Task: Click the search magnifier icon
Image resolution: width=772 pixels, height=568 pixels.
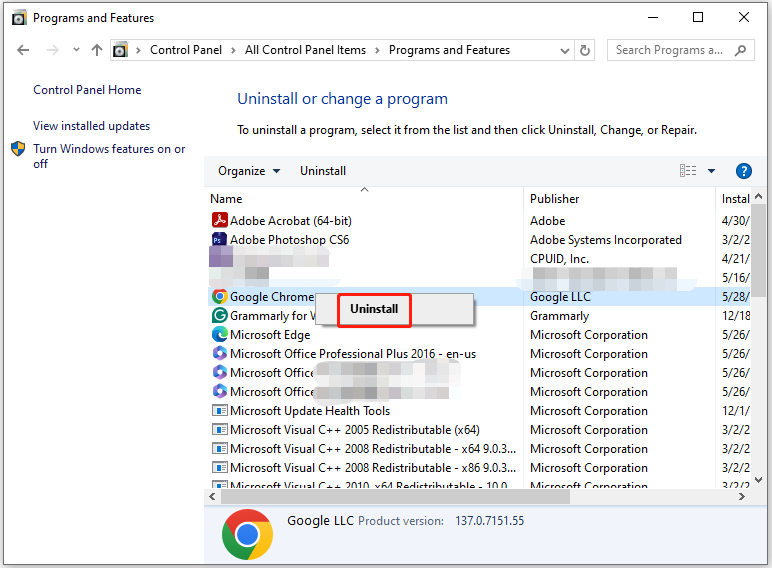Action: (740, 50)
